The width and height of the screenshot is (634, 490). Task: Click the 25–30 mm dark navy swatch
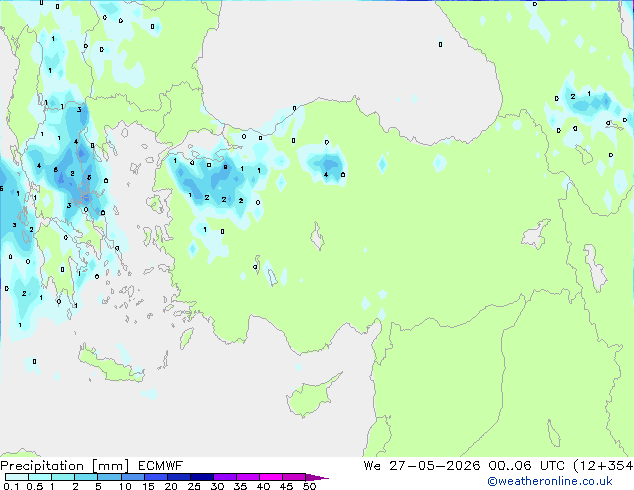[201, 477]
